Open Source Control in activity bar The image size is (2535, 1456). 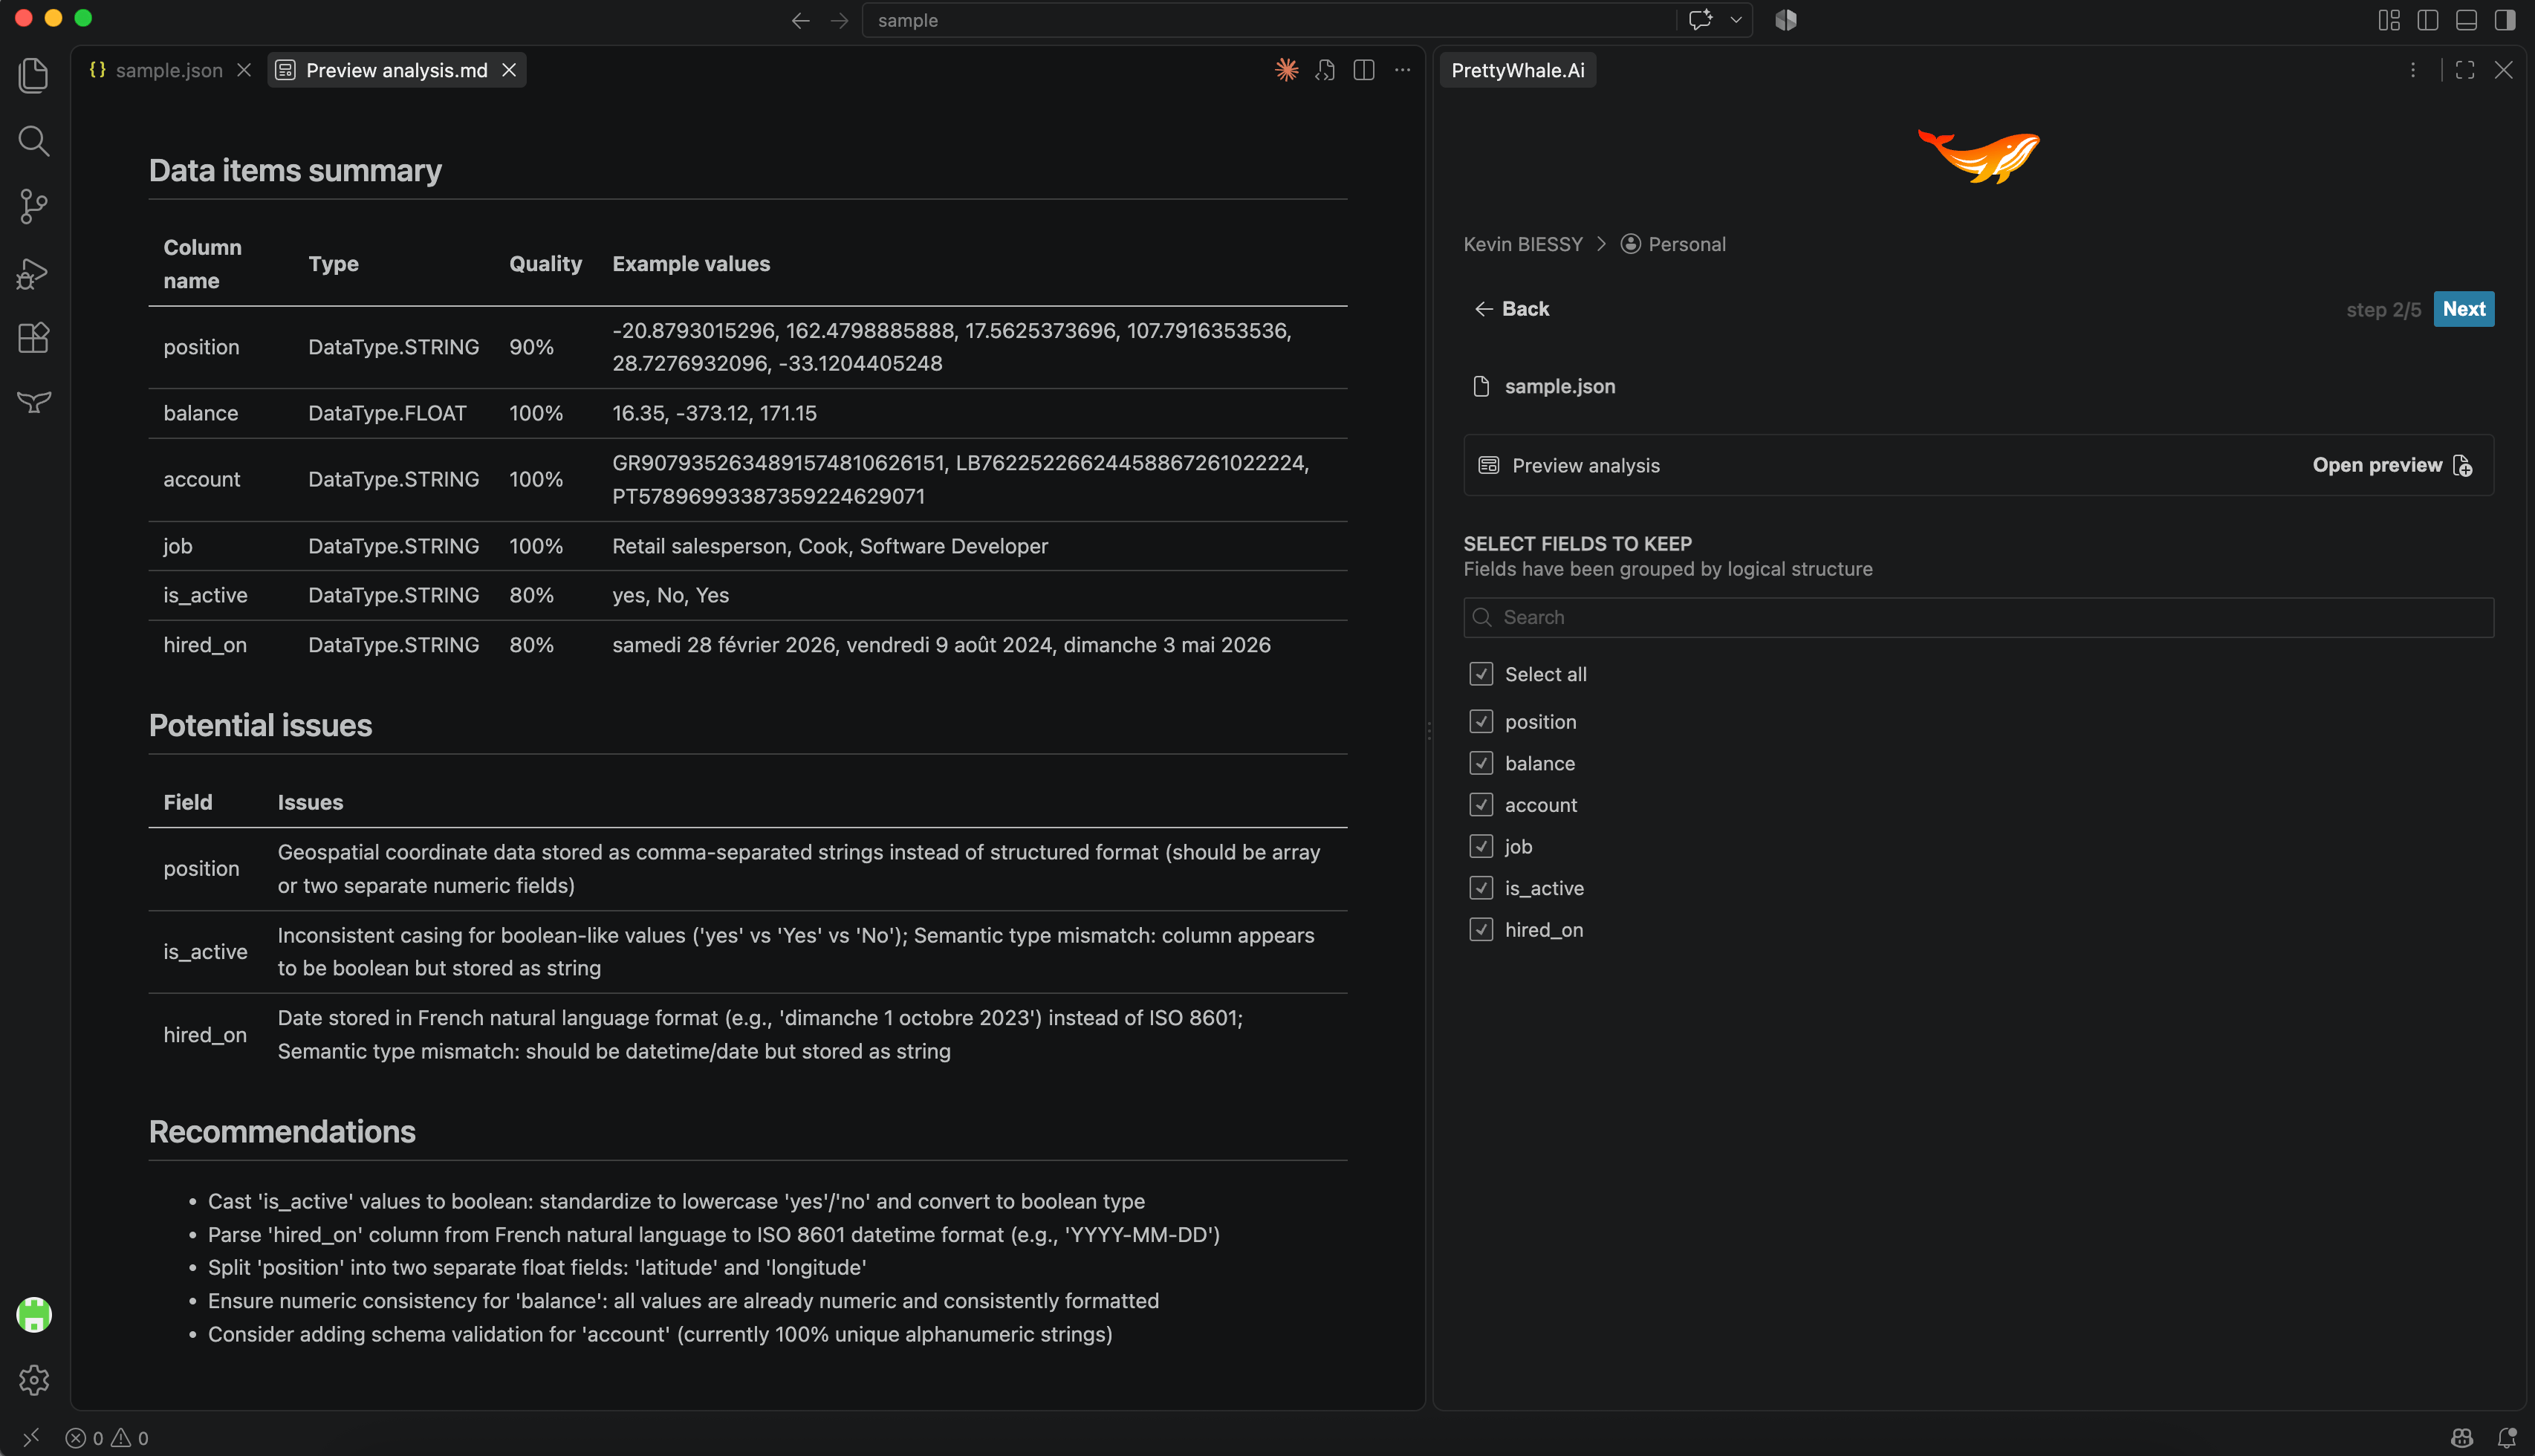tap(34, 207)
